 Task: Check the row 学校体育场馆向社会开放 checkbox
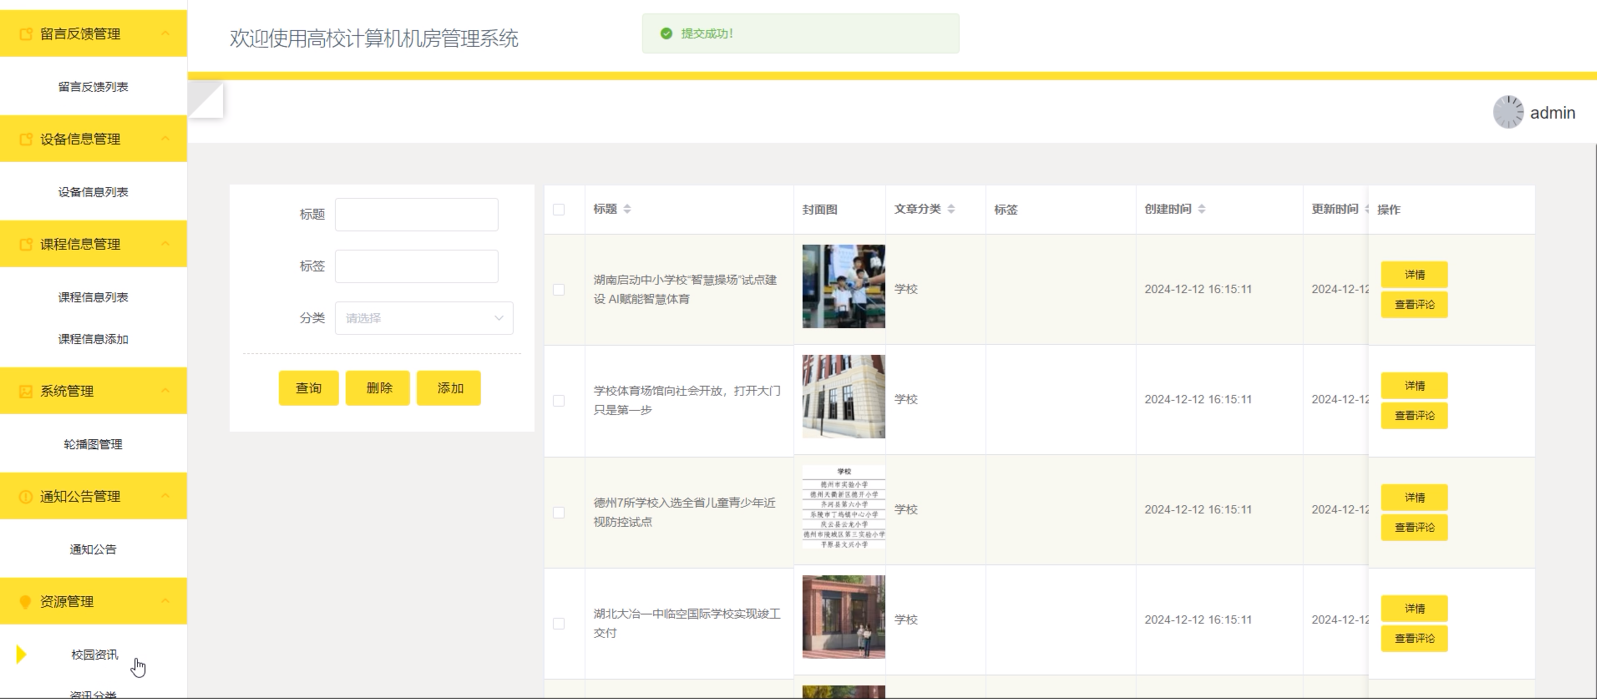pos(559,401)
